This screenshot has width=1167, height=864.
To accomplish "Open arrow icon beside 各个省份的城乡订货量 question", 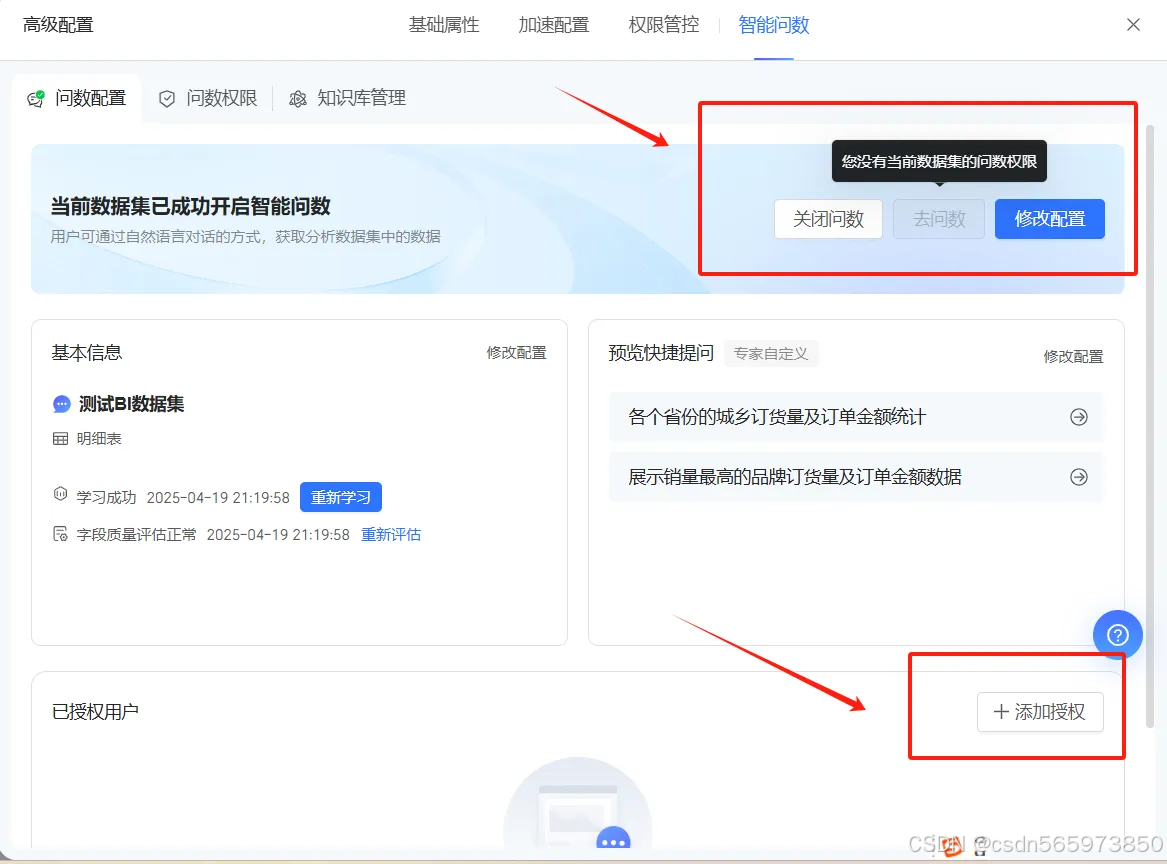I will pos(1078,417).
